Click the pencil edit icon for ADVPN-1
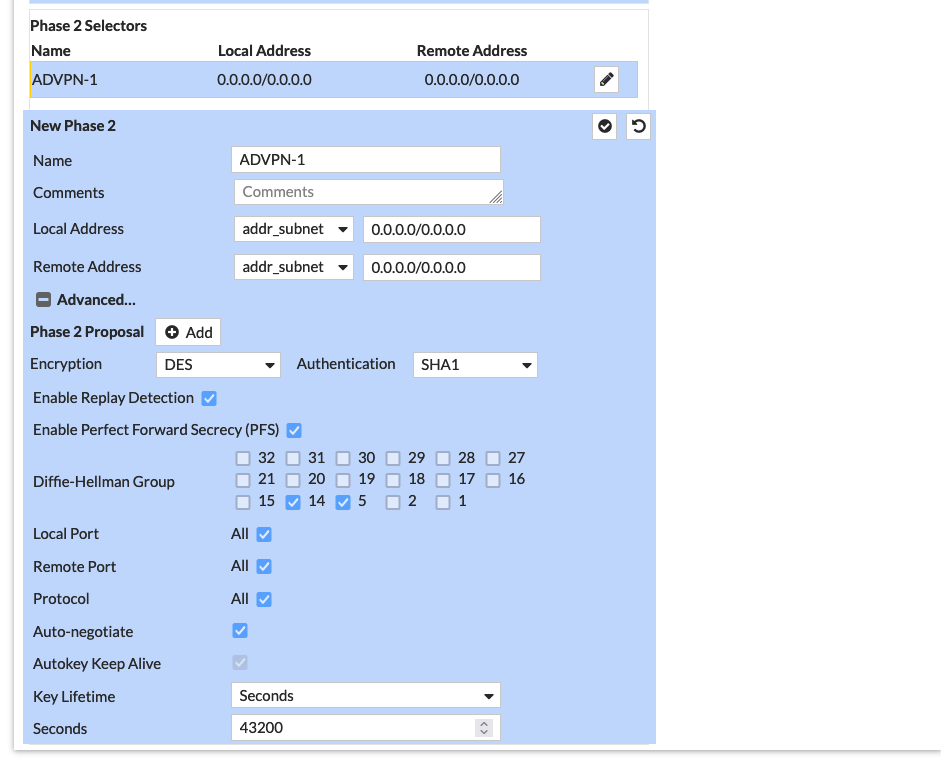This screenshot has height=758, width=941. 606,80
